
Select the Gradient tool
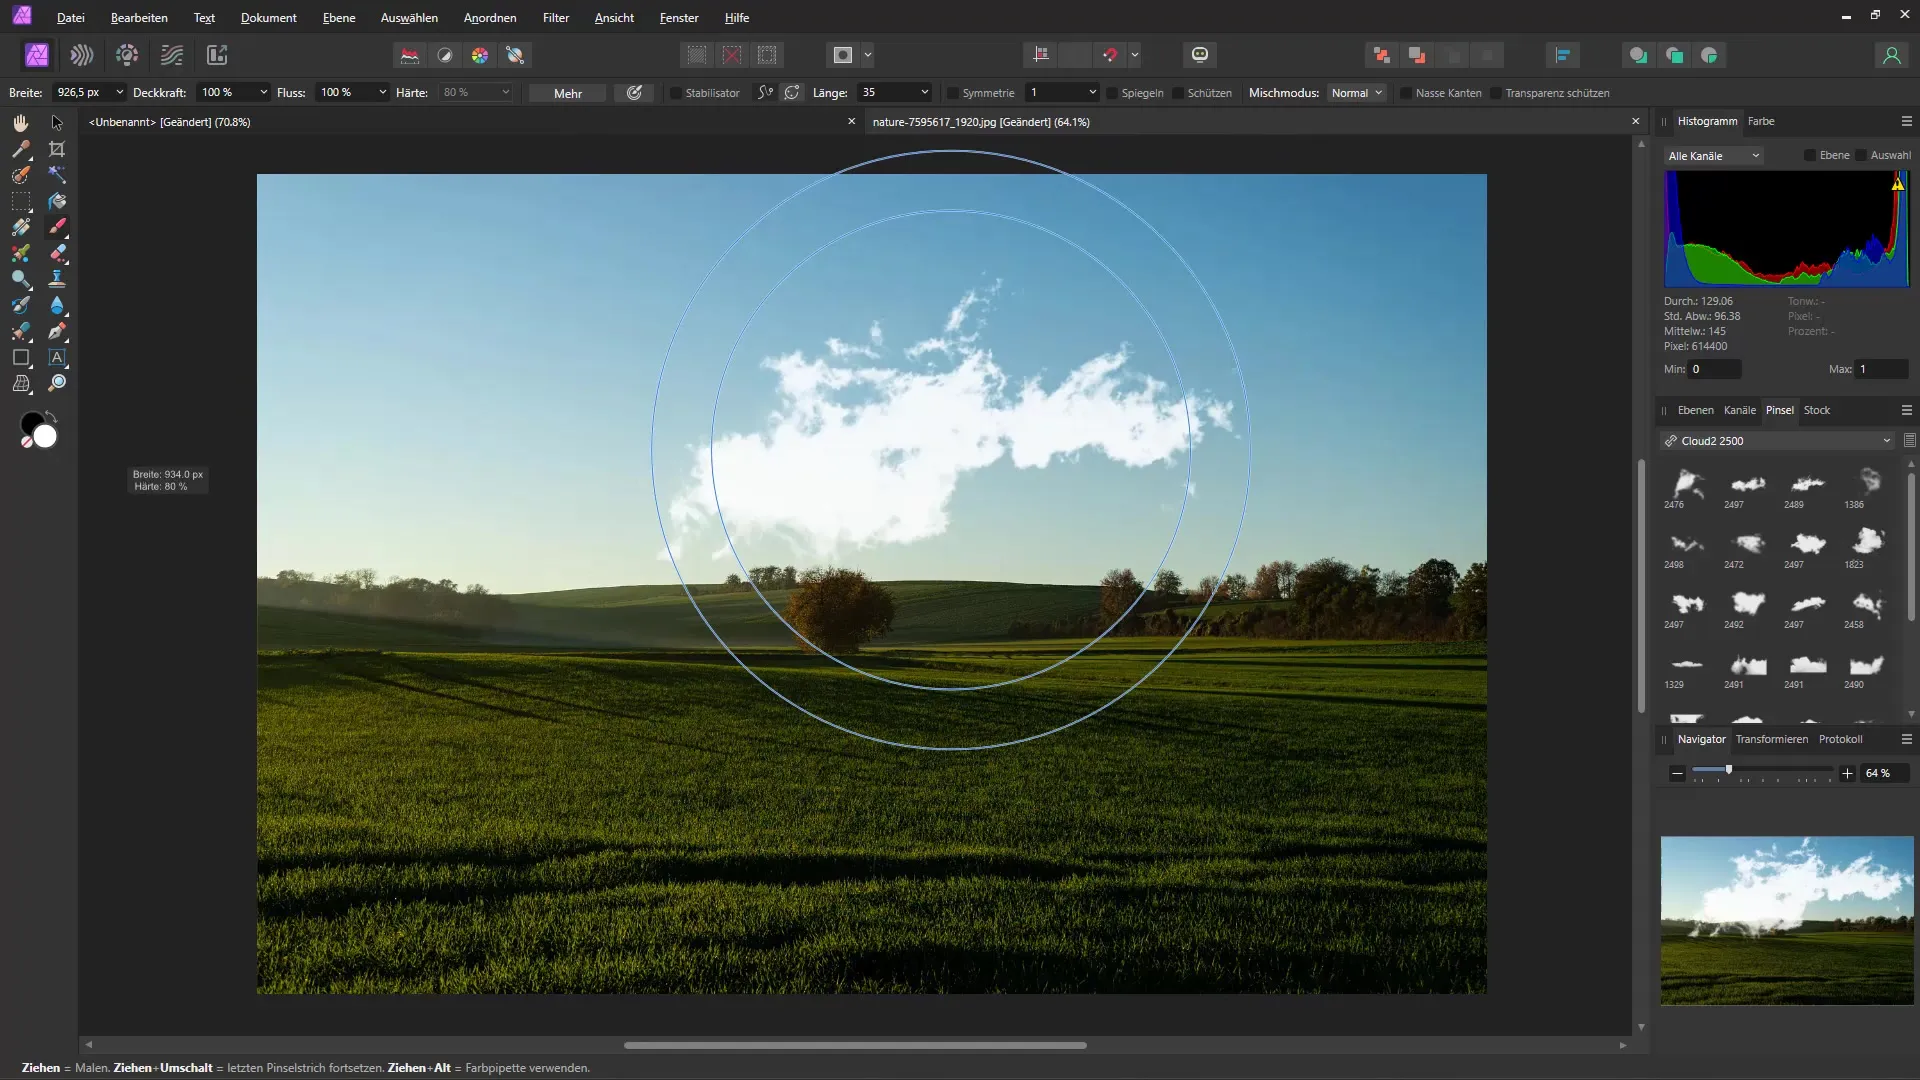21,227
